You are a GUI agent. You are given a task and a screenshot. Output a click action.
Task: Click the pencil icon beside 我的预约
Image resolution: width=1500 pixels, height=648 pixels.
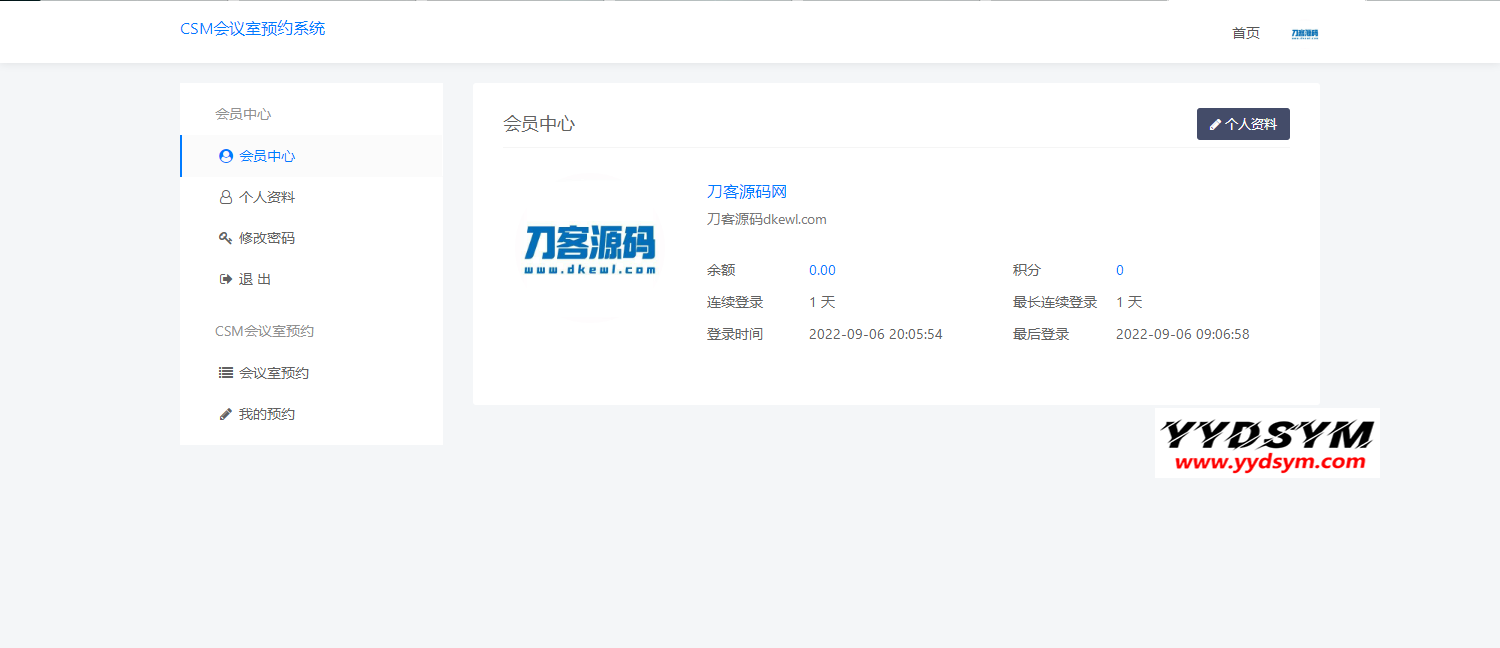click(x=226, y=414)
